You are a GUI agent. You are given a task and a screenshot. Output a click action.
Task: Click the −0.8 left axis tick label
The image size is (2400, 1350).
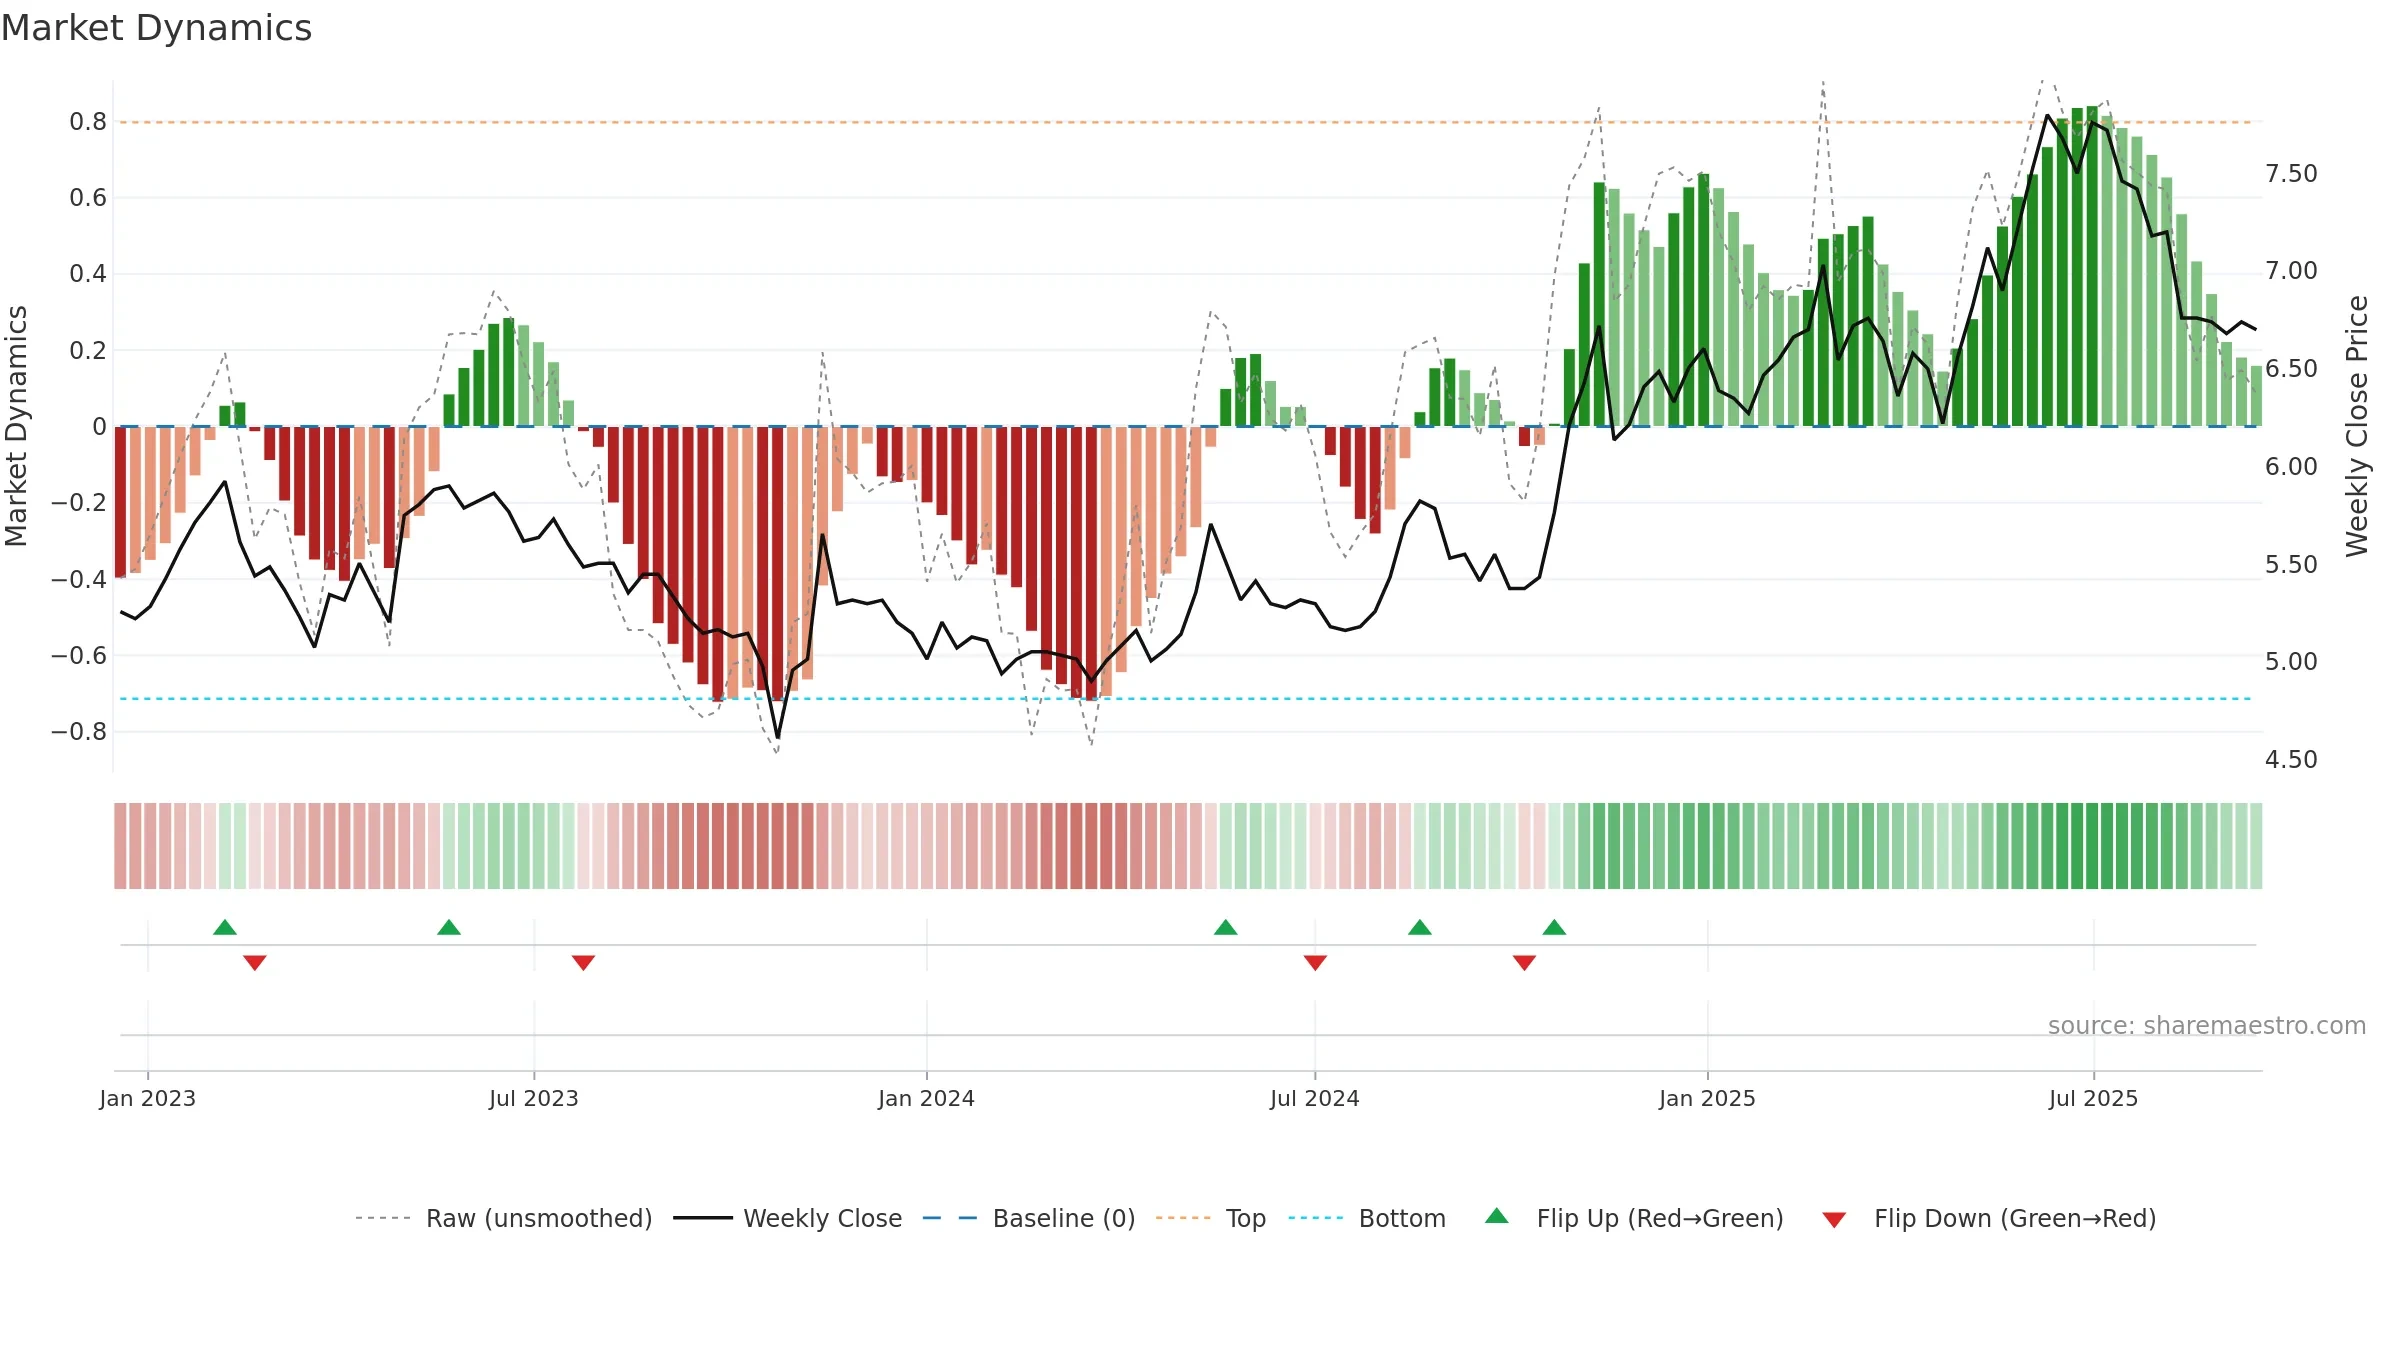pyautogui.click(x=79, y=732)
